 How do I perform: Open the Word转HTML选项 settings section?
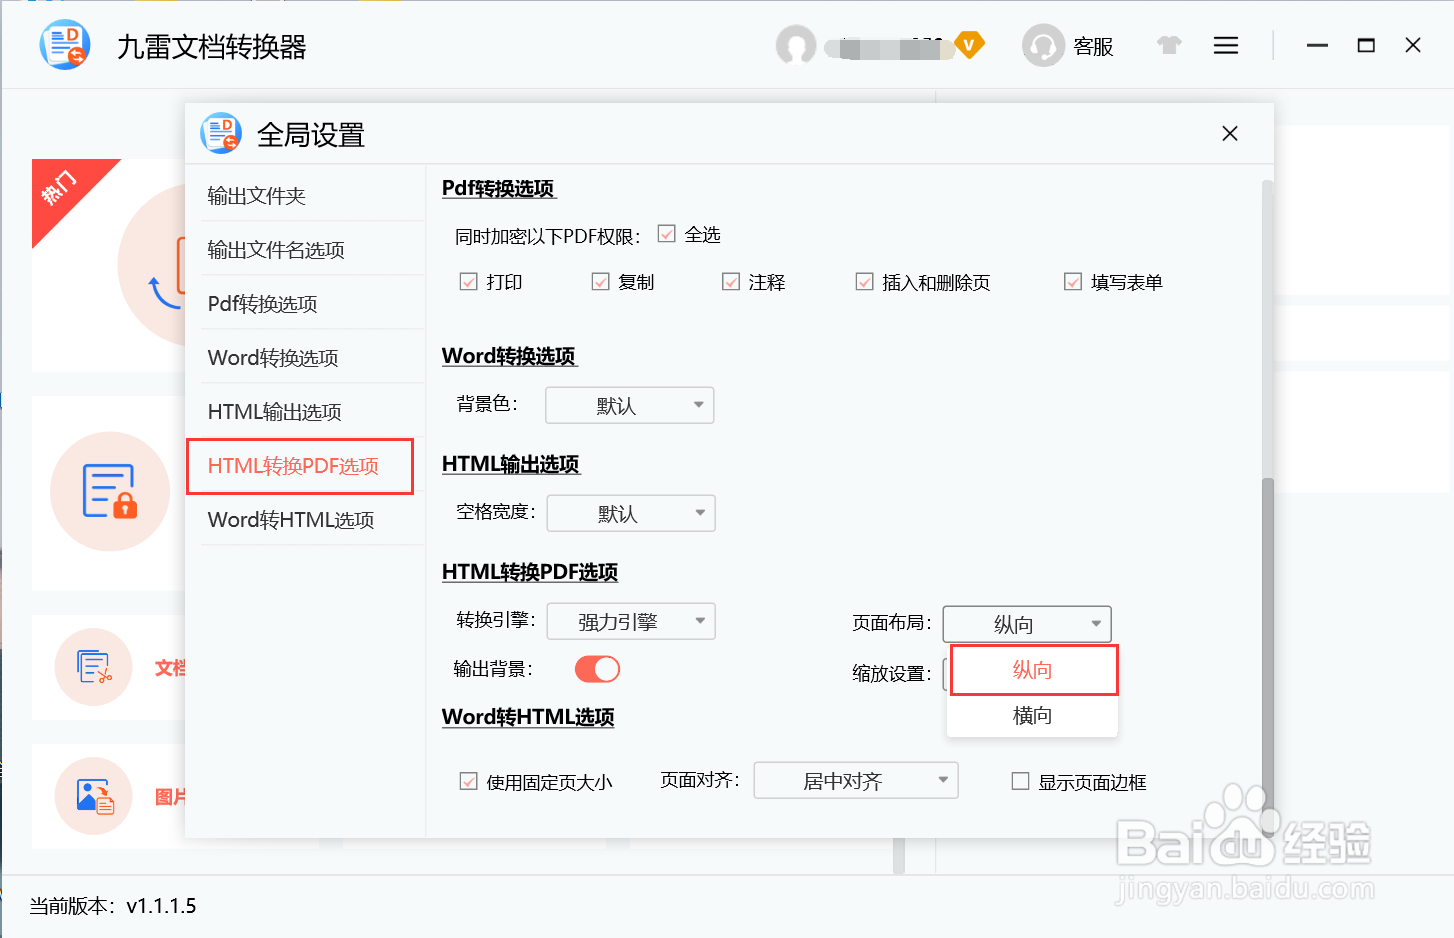[x=291, y=519]
